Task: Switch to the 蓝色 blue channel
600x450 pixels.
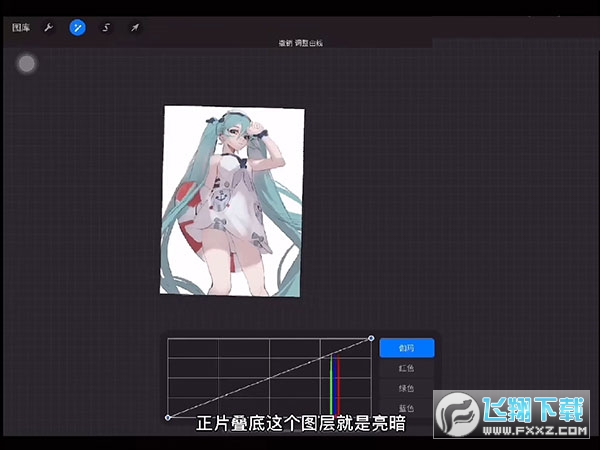Action: click(407, 408)
